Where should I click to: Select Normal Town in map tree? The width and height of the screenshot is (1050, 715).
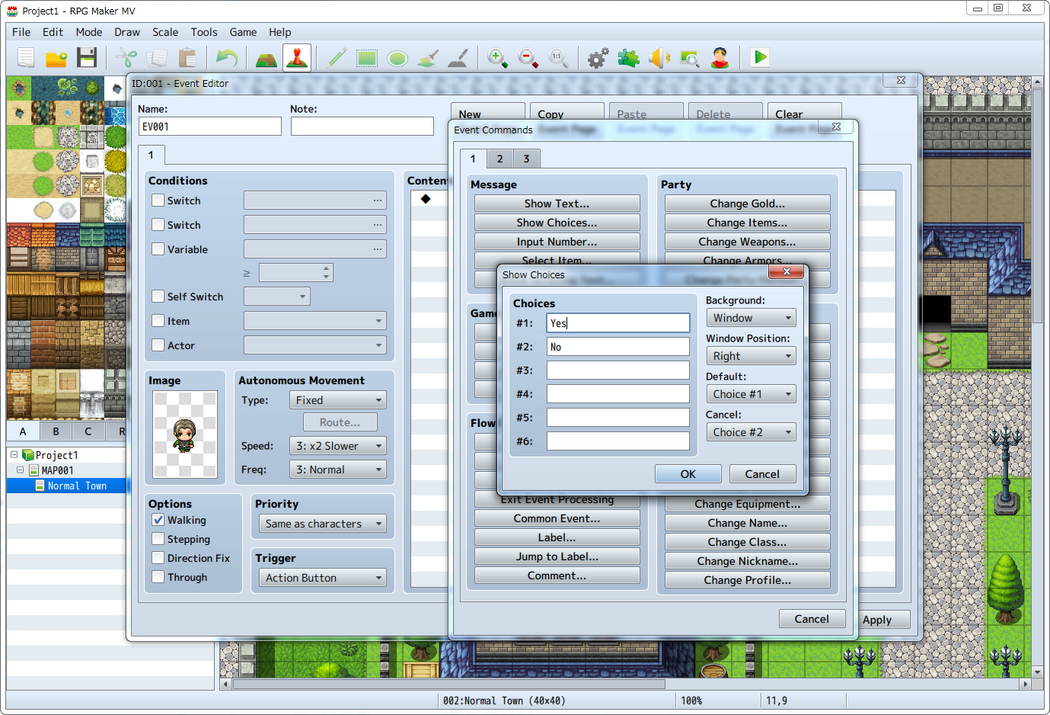tap(76, 486)
